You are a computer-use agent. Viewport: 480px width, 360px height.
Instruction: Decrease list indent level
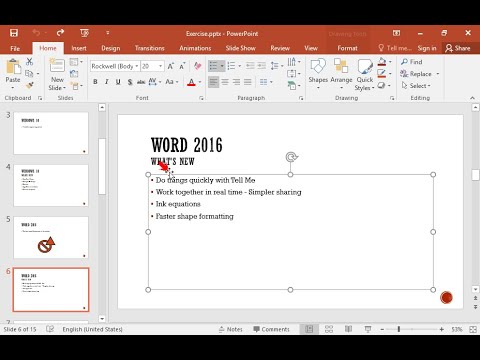click(x=250, y=66)
